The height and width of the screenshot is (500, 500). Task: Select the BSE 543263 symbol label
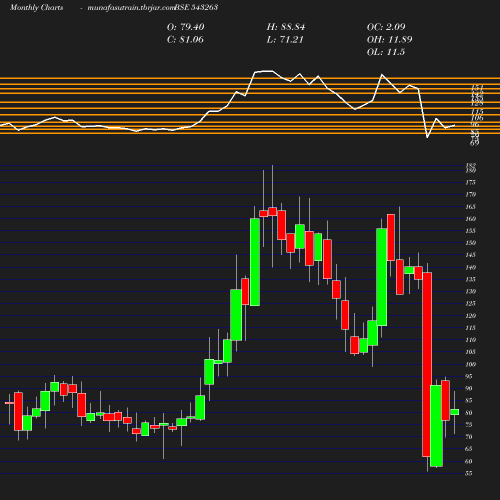tap(196, 7)
